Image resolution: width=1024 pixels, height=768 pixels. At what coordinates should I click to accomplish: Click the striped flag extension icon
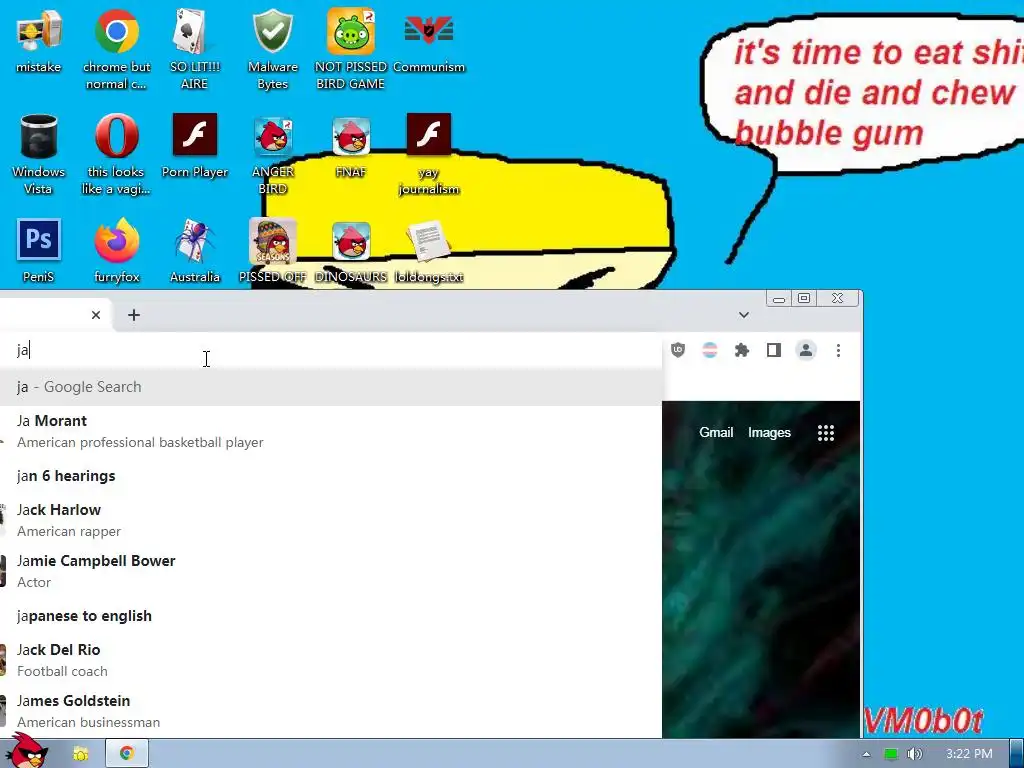(x=710, y=351)
